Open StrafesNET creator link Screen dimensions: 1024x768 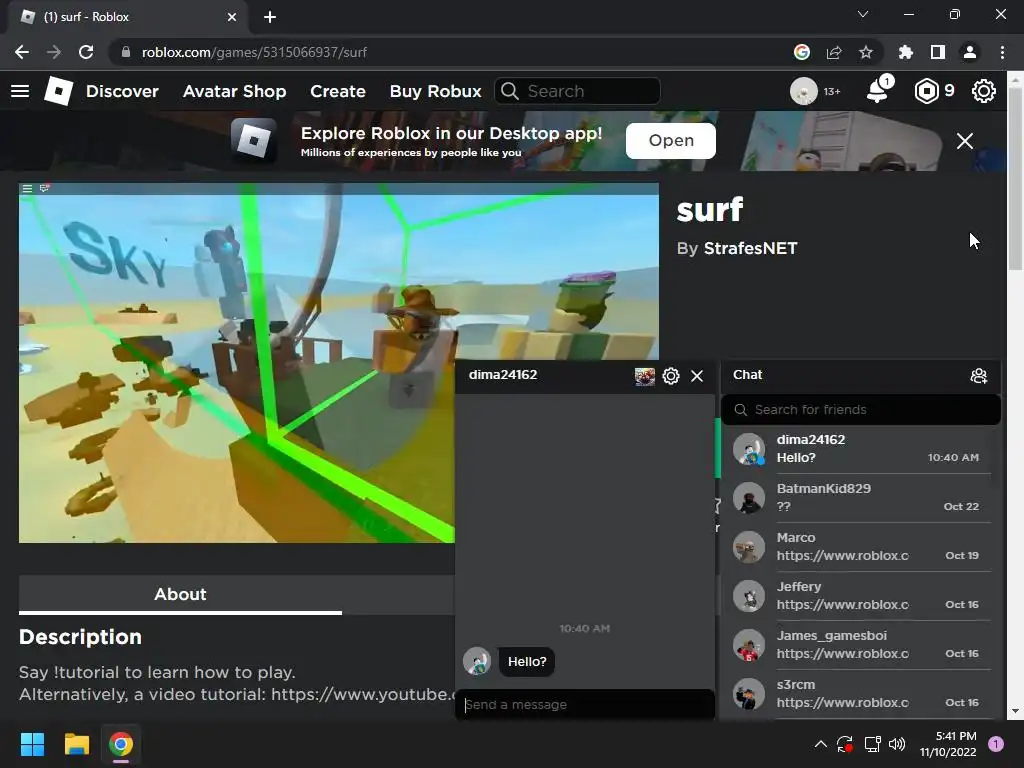point(750,249)
